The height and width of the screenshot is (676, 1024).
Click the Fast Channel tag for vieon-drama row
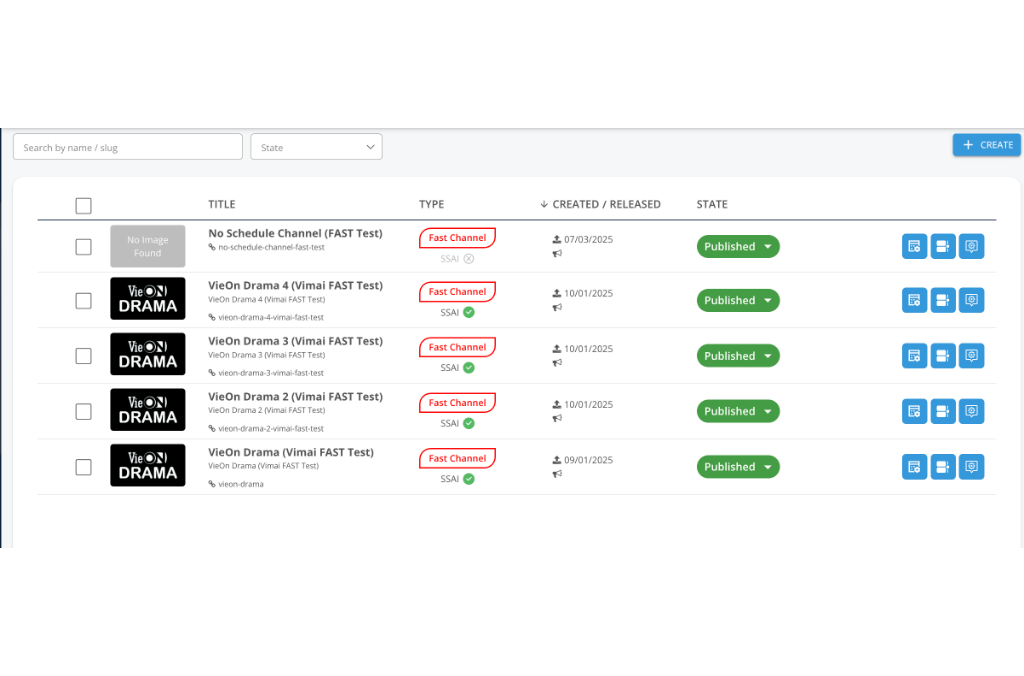457,458
